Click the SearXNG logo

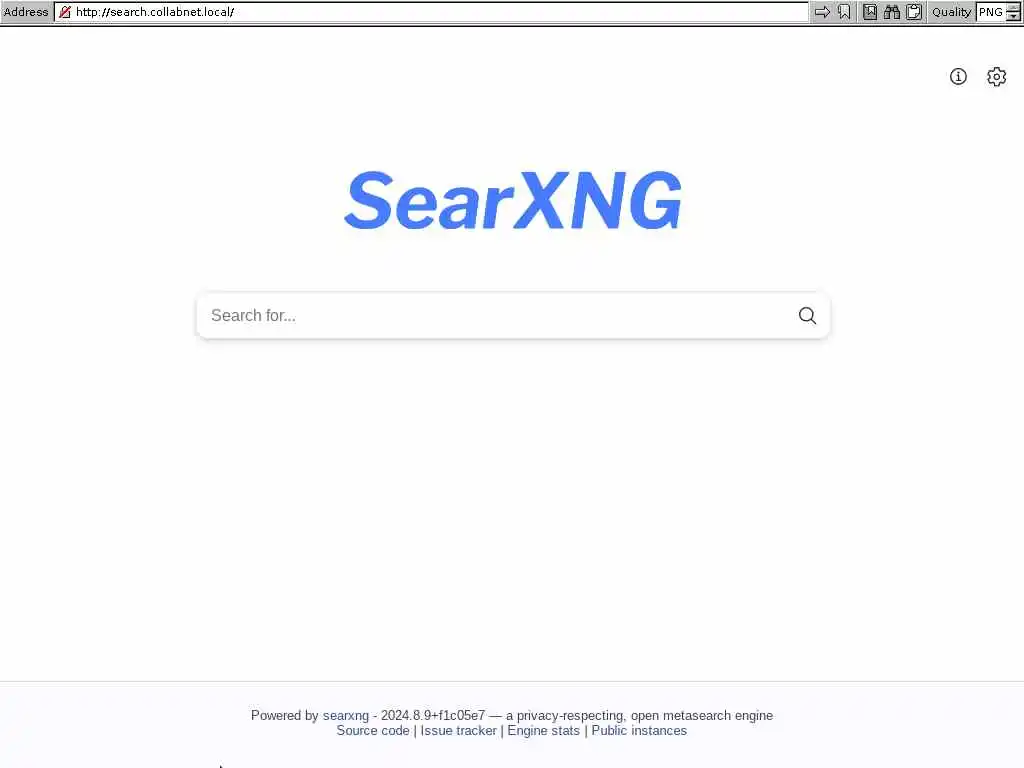click(513, 200)
